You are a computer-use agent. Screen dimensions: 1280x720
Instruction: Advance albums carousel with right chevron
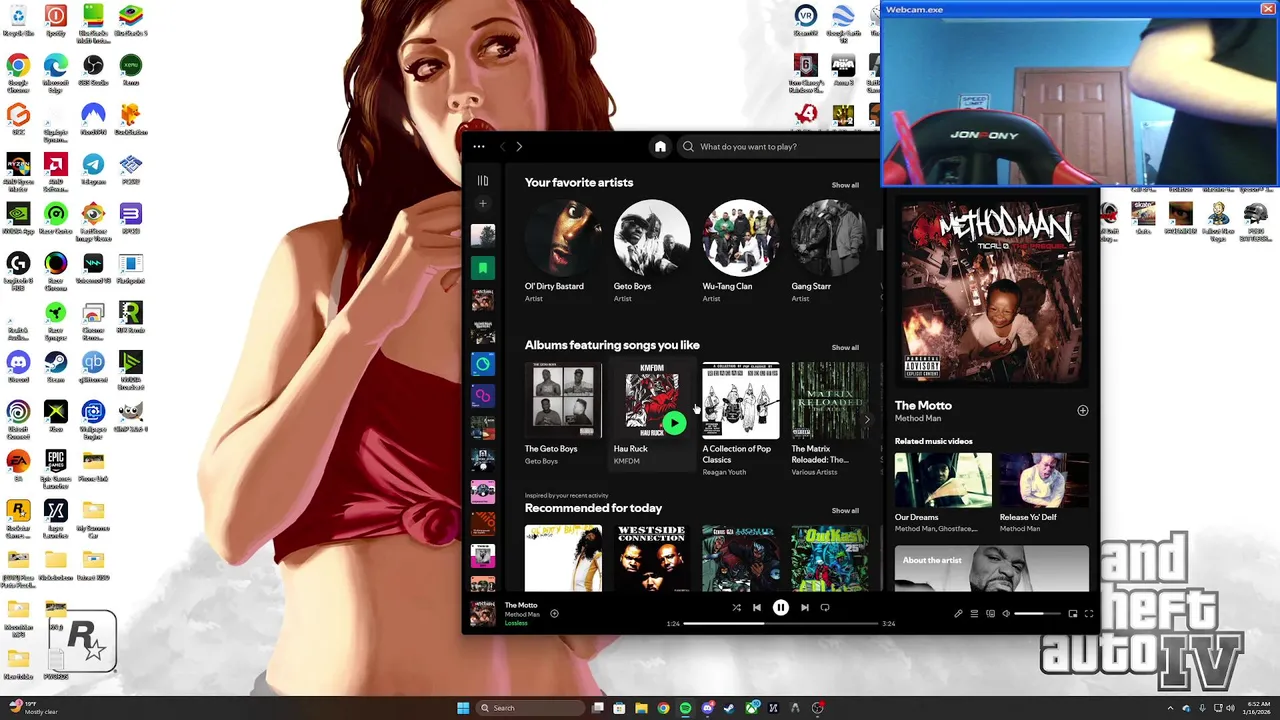(867, 420)
